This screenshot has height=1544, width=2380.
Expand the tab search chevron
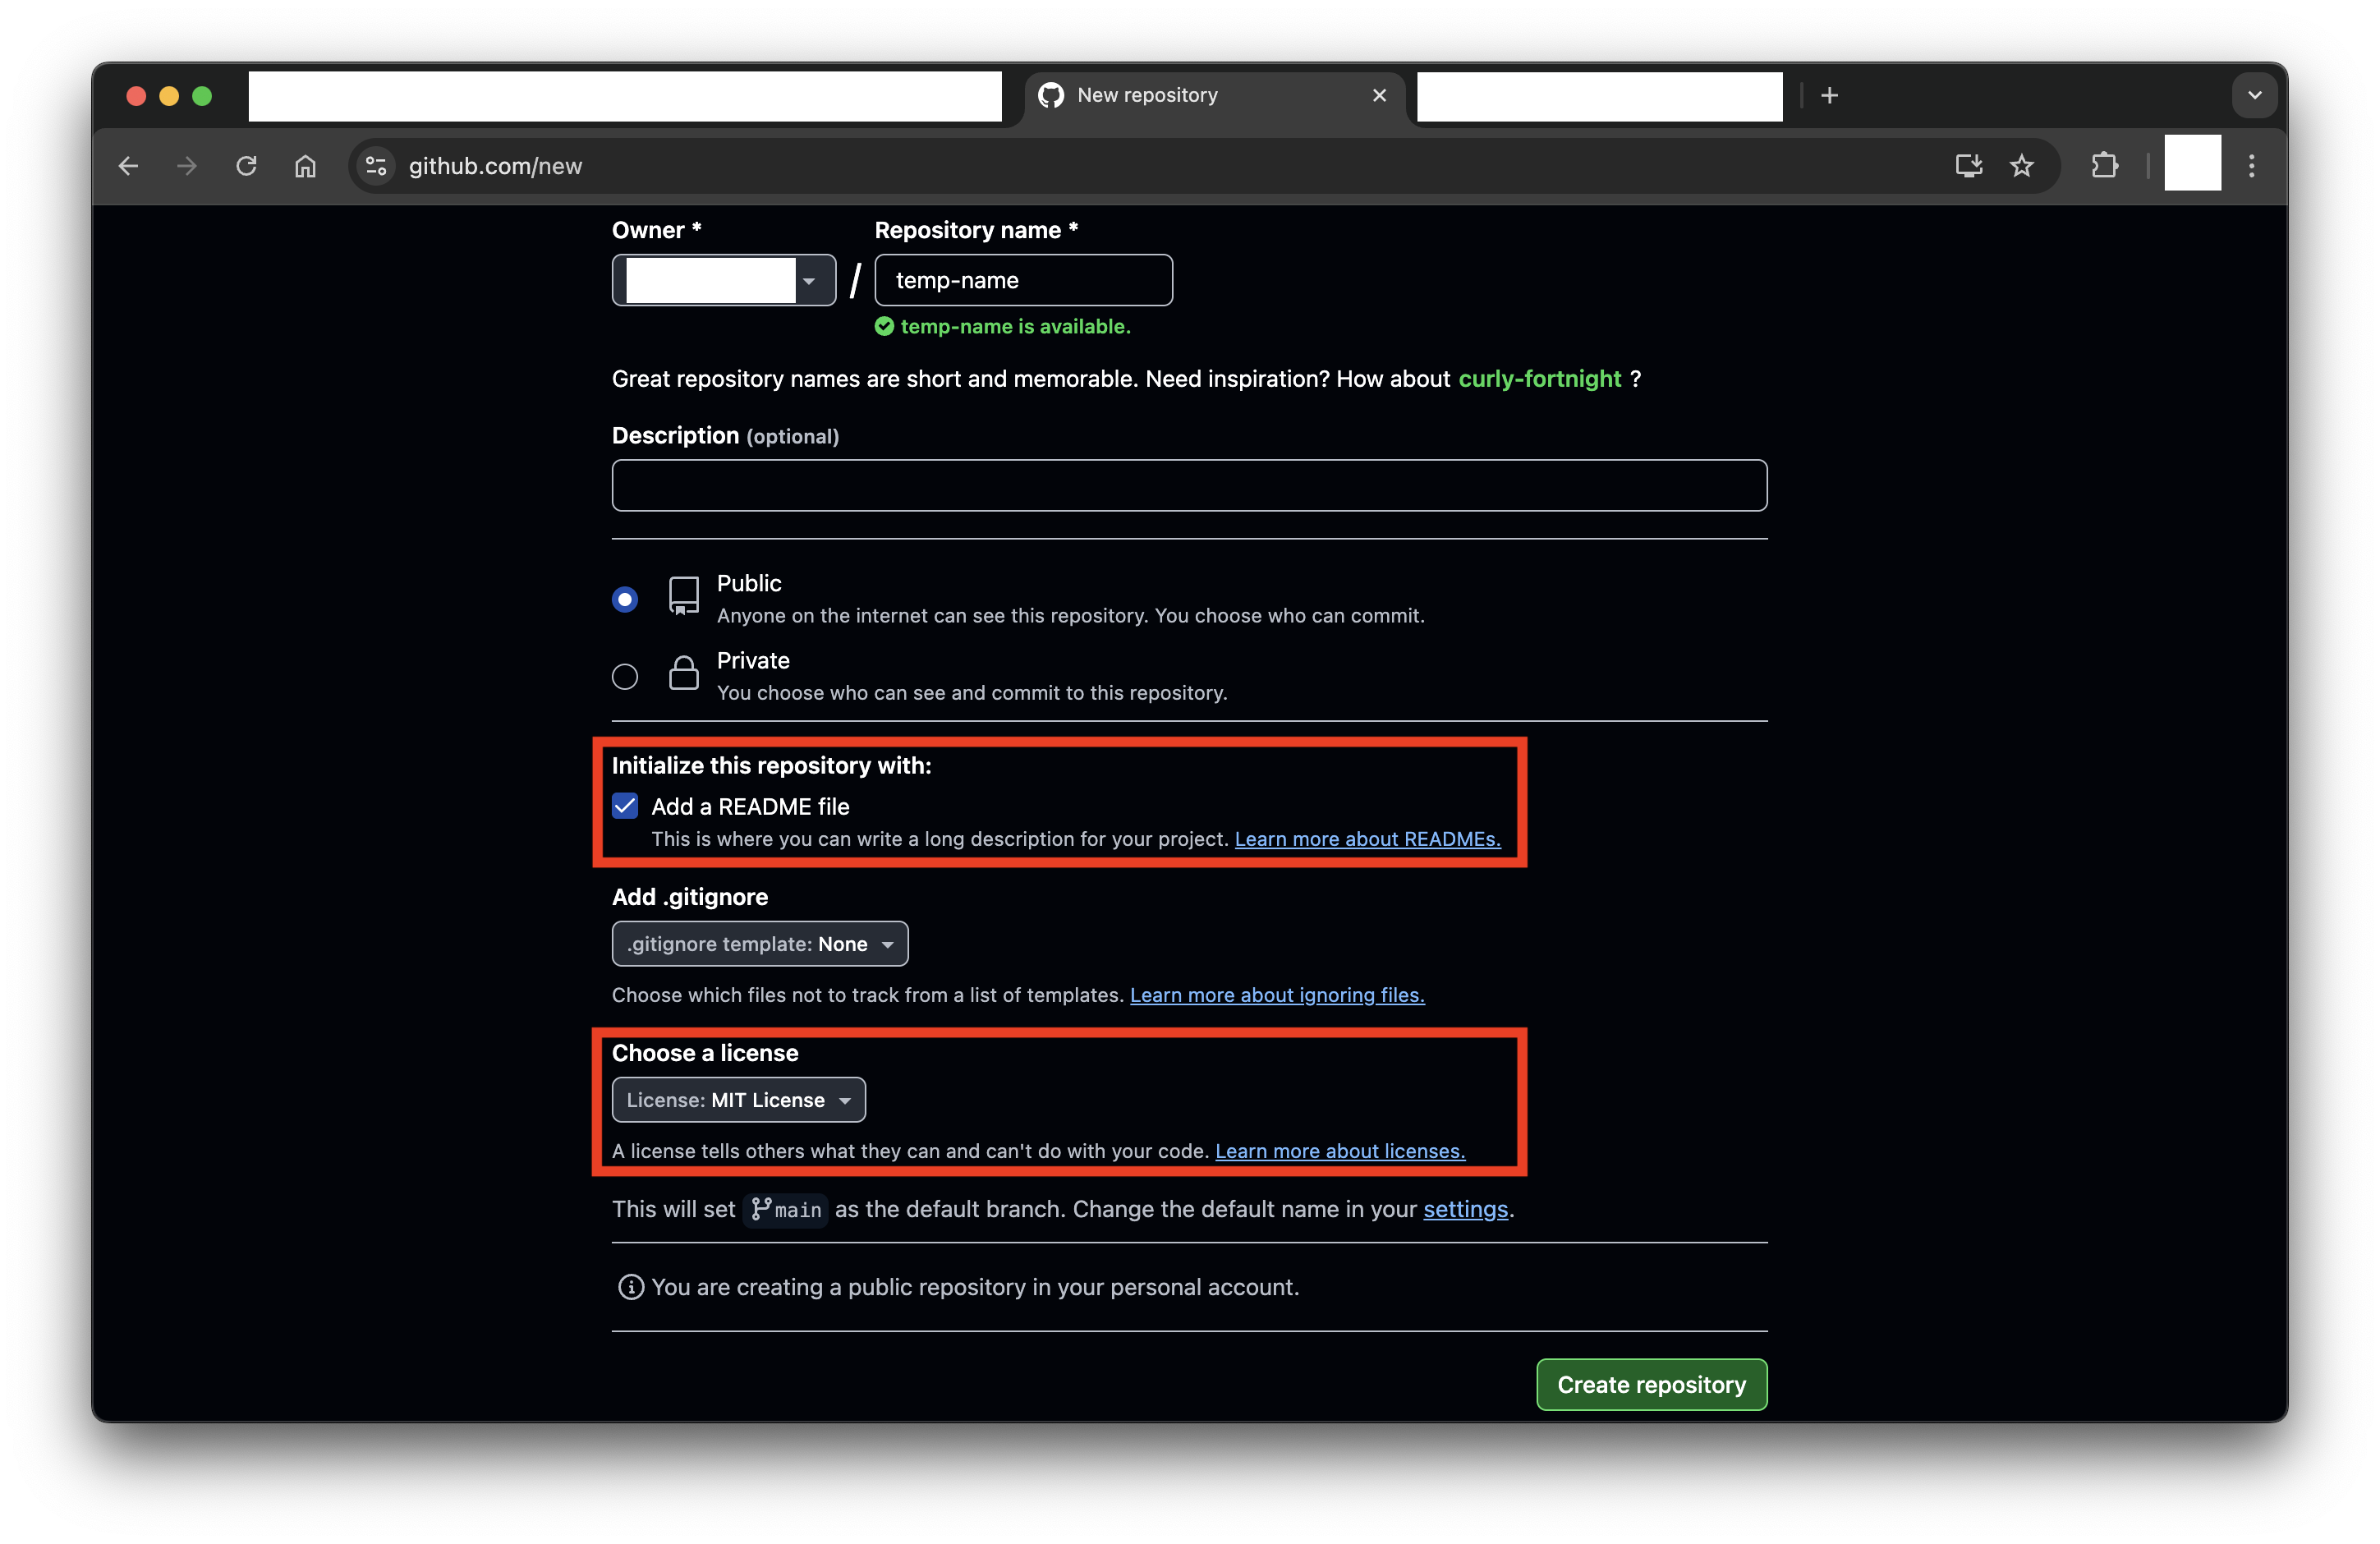(x=2254, y=95)
